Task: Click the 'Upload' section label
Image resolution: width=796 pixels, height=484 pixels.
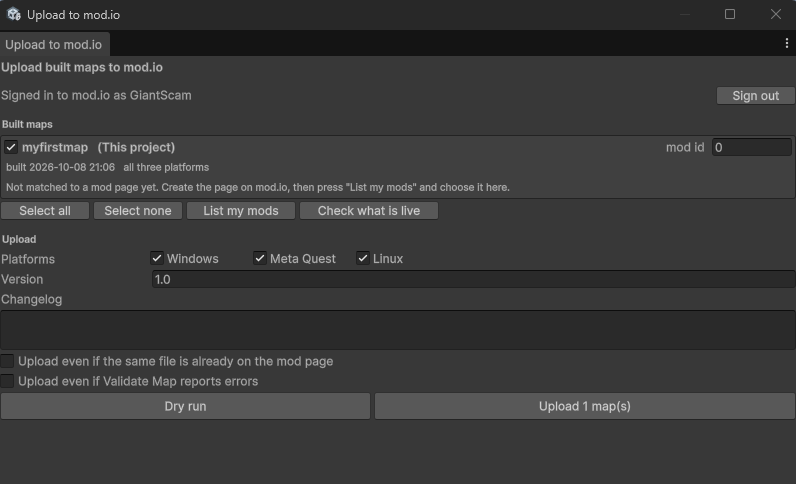Action: tap(19, 239)
